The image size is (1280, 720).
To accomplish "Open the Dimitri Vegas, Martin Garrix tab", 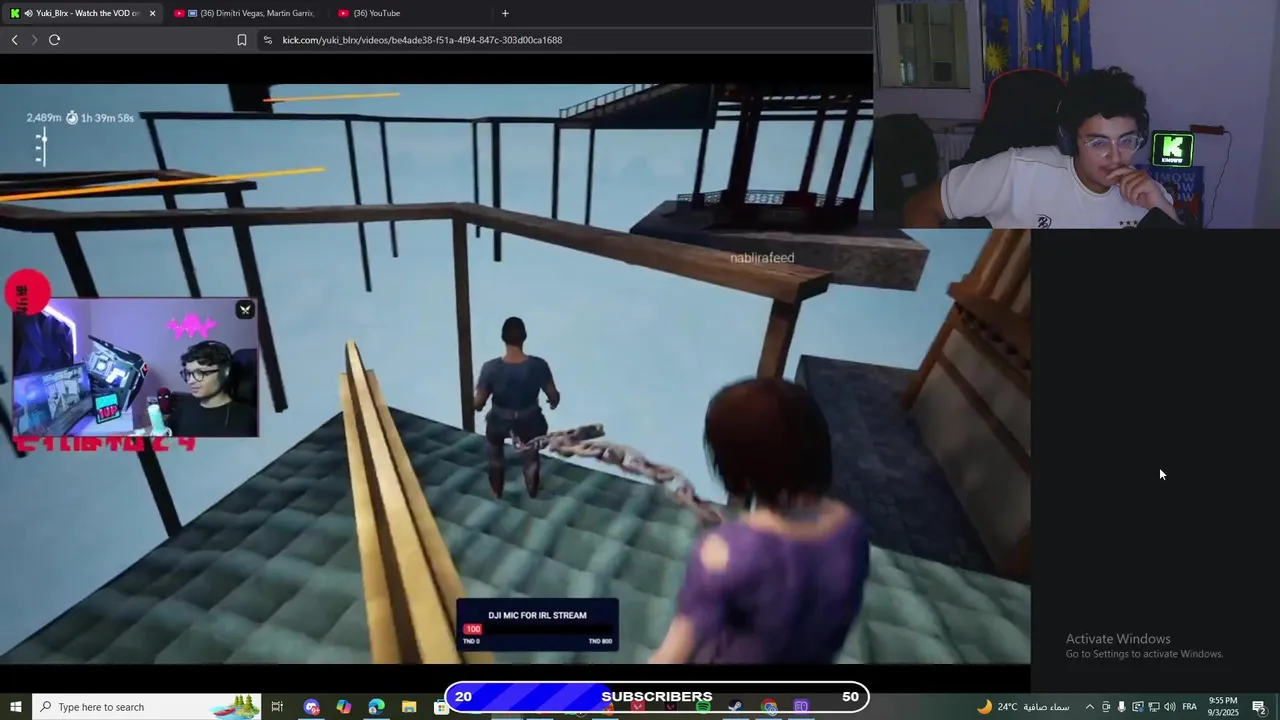I will pyautogui.click(x=244, y=13).
